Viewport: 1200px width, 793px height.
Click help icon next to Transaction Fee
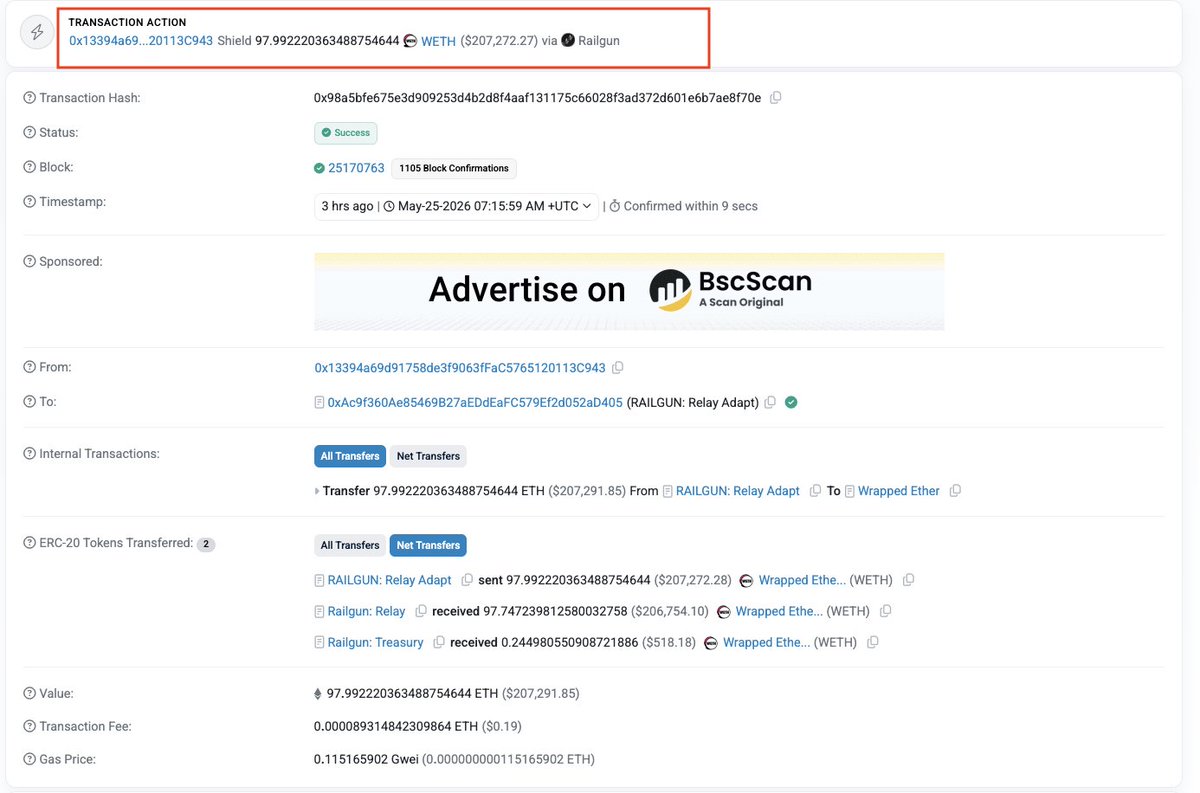point(29,727)
